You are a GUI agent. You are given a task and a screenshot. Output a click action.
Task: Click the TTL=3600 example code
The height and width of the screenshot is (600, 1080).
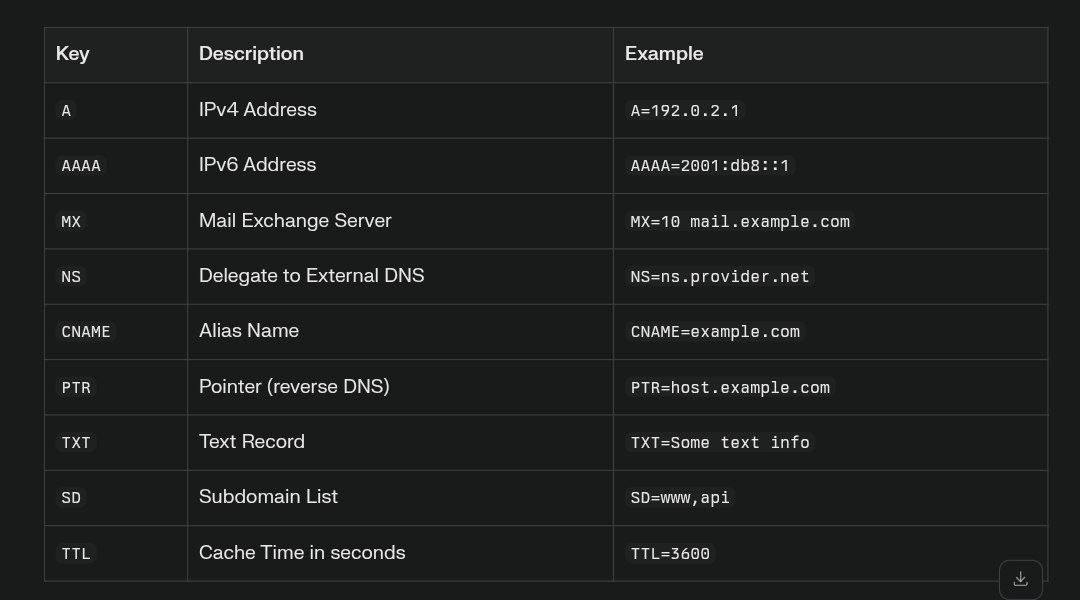pyautogui.click(x=670, y=554)
